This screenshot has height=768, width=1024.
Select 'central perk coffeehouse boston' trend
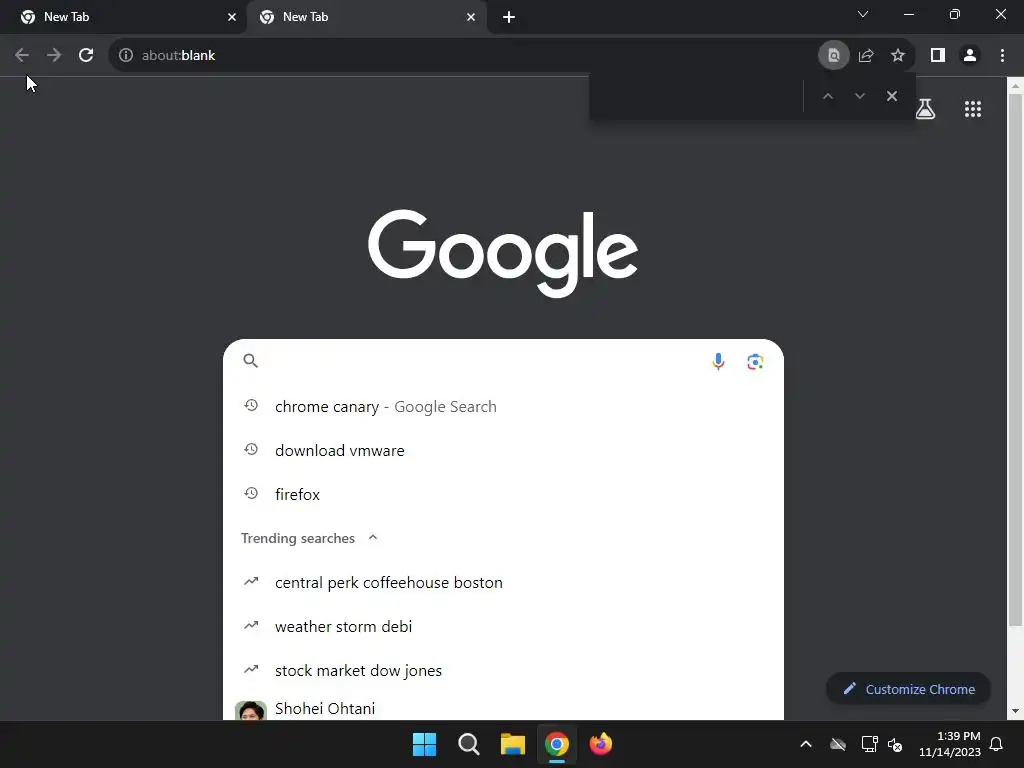503,583
